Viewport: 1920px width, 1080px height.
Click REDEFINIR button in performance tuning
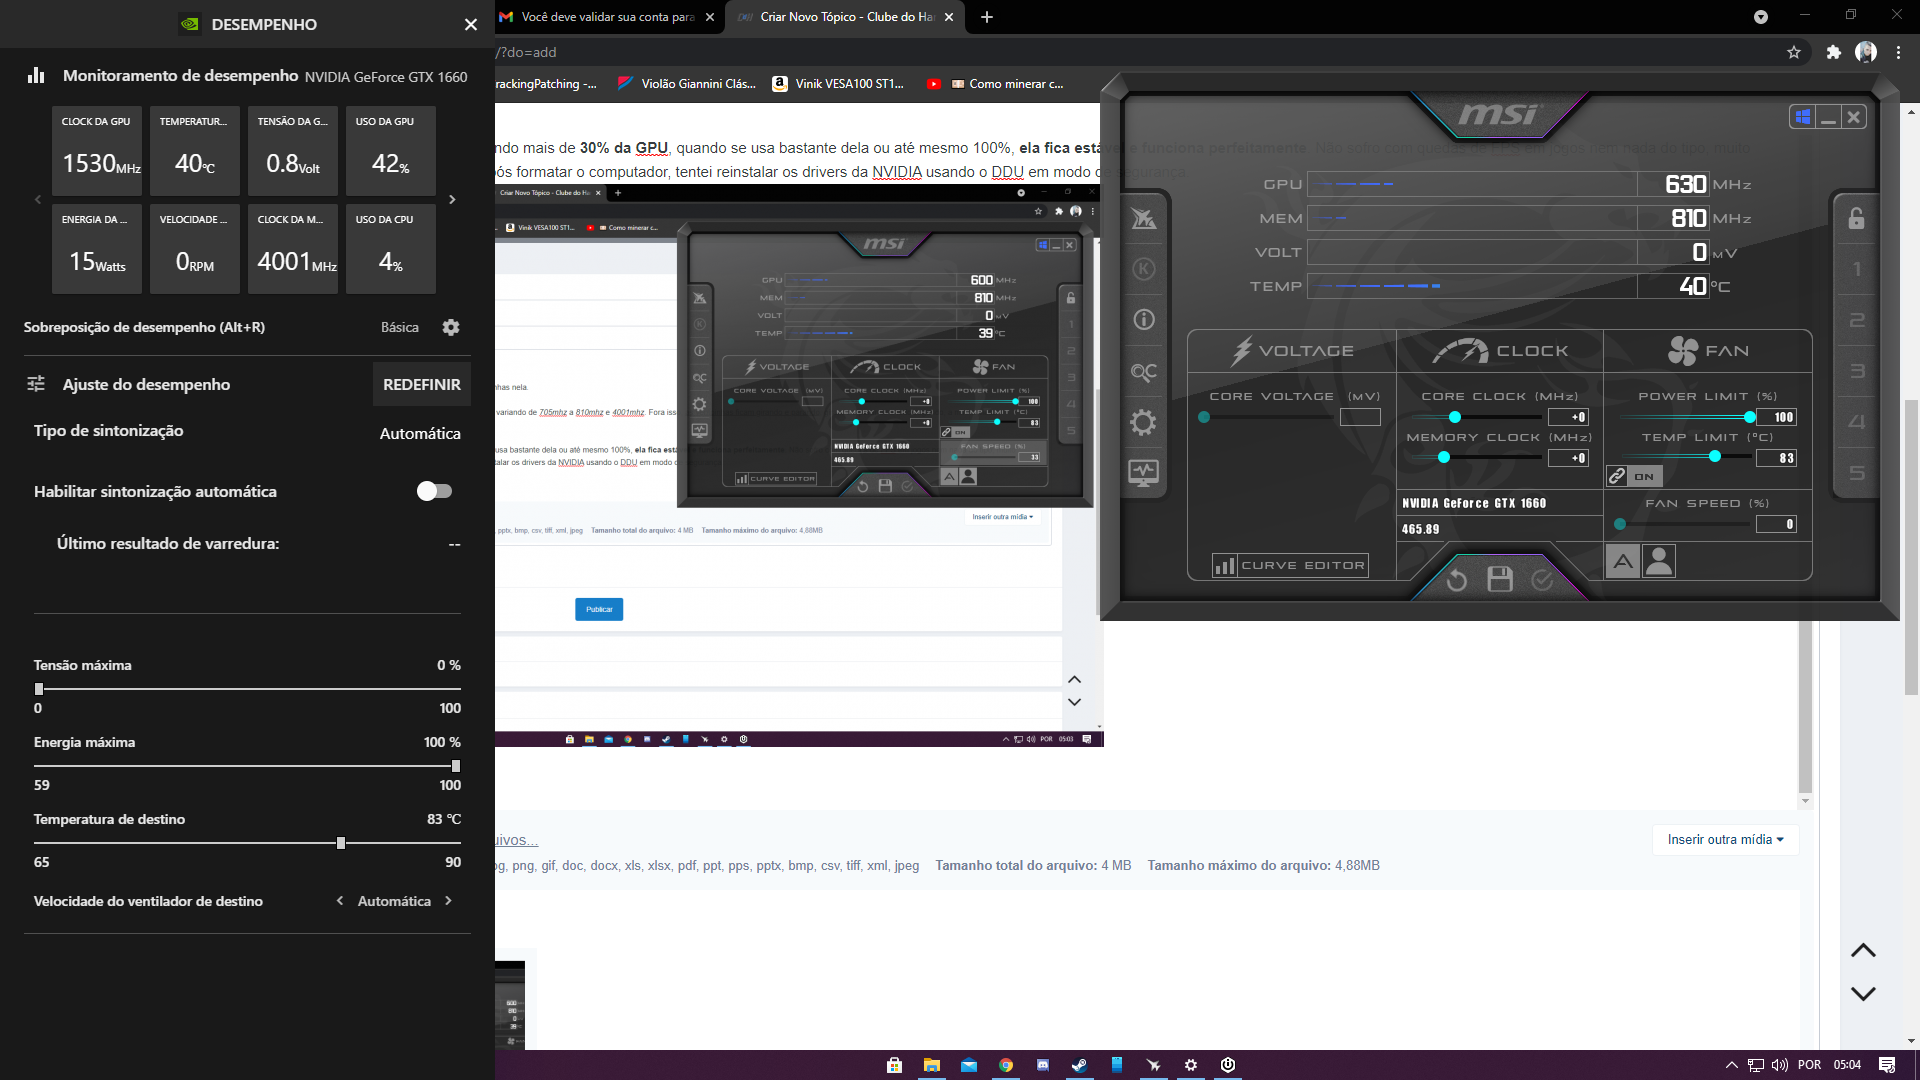(422, 385)
